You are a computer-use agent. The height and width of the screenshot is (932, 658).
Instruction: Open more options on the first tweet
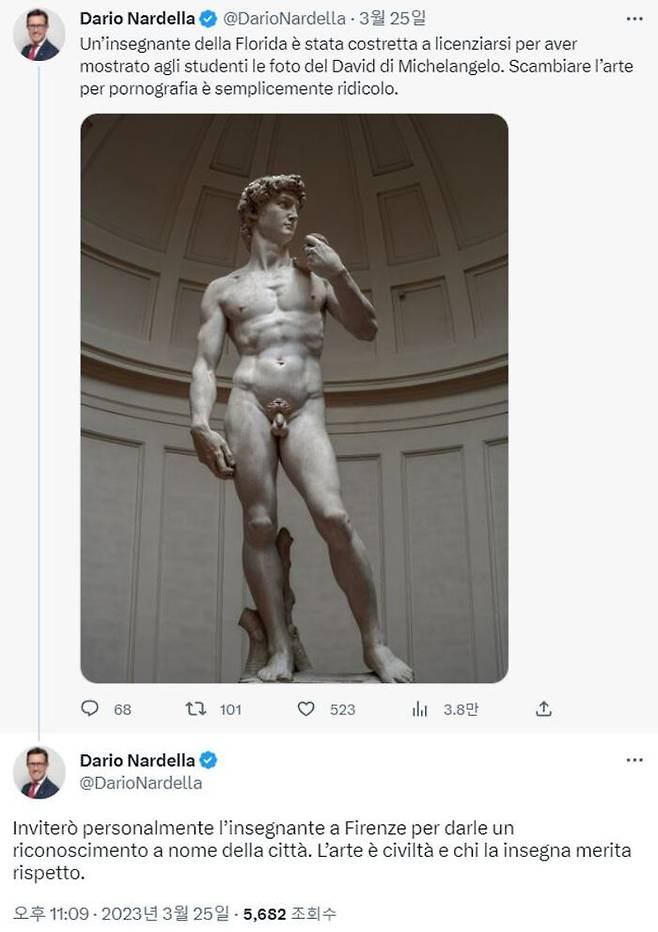coord(634,19)
